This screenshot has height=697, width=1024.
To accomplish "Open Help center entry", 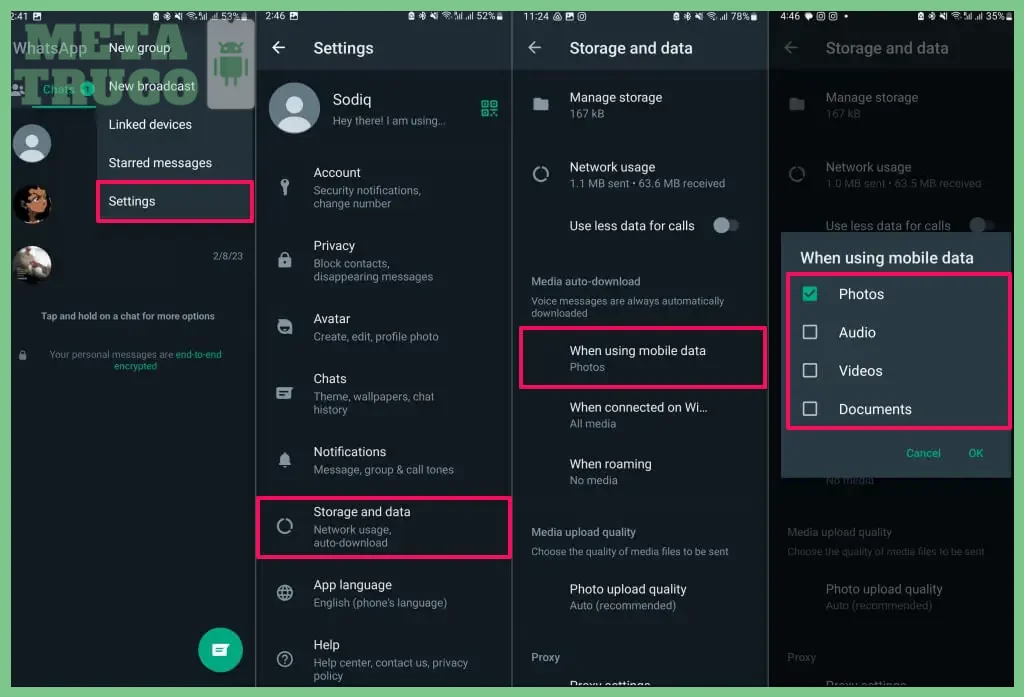I will tap(384, 660).
